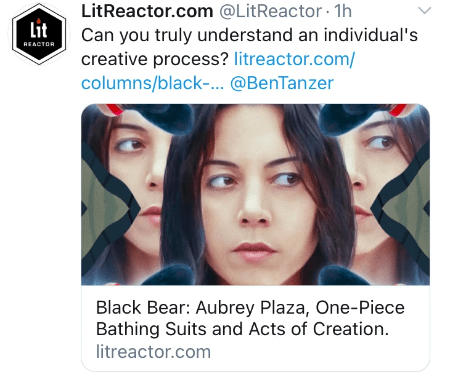Visit the @LitReactor handle
The height and width of the screenshot is (377, 450).
pyautogui.click(x=270, y=11)
